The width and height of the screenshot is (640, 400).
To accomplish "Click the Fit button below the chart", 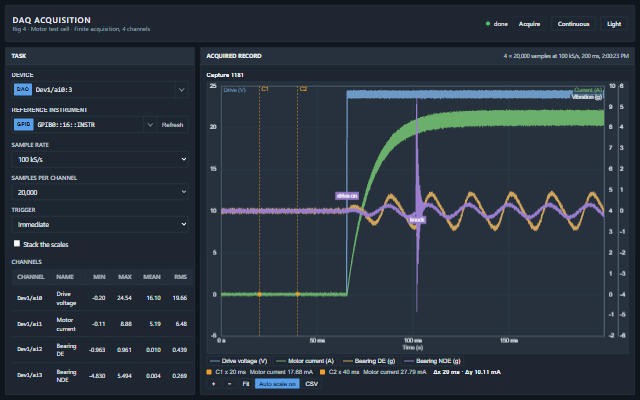I will (x=246, y=384).
